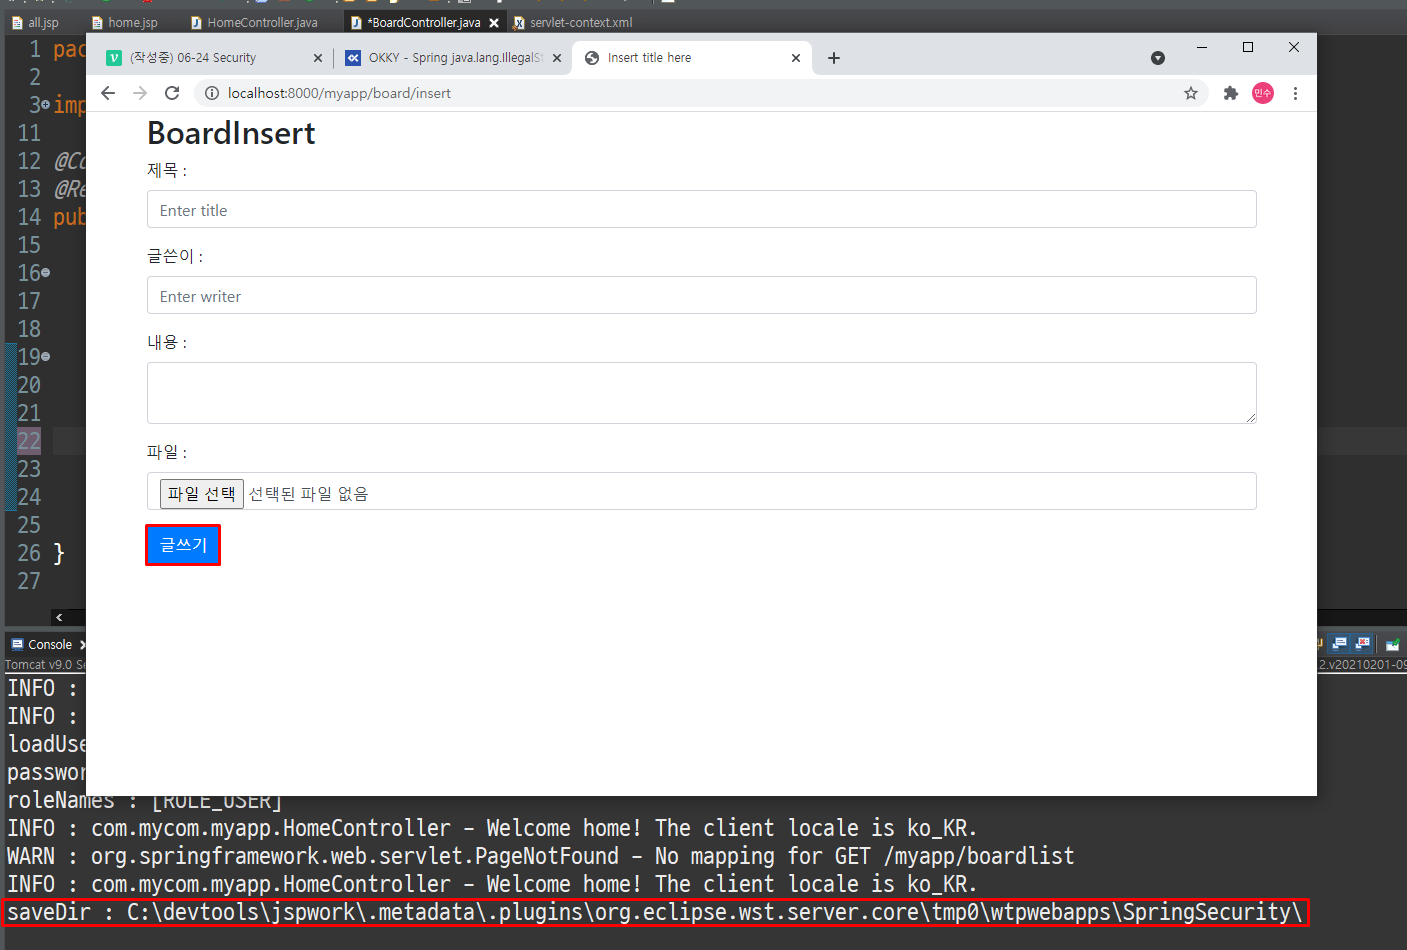Open all.jsp editor tab in Eclipse
This screenshot has height=950, width=1407.
pos(35,22)
